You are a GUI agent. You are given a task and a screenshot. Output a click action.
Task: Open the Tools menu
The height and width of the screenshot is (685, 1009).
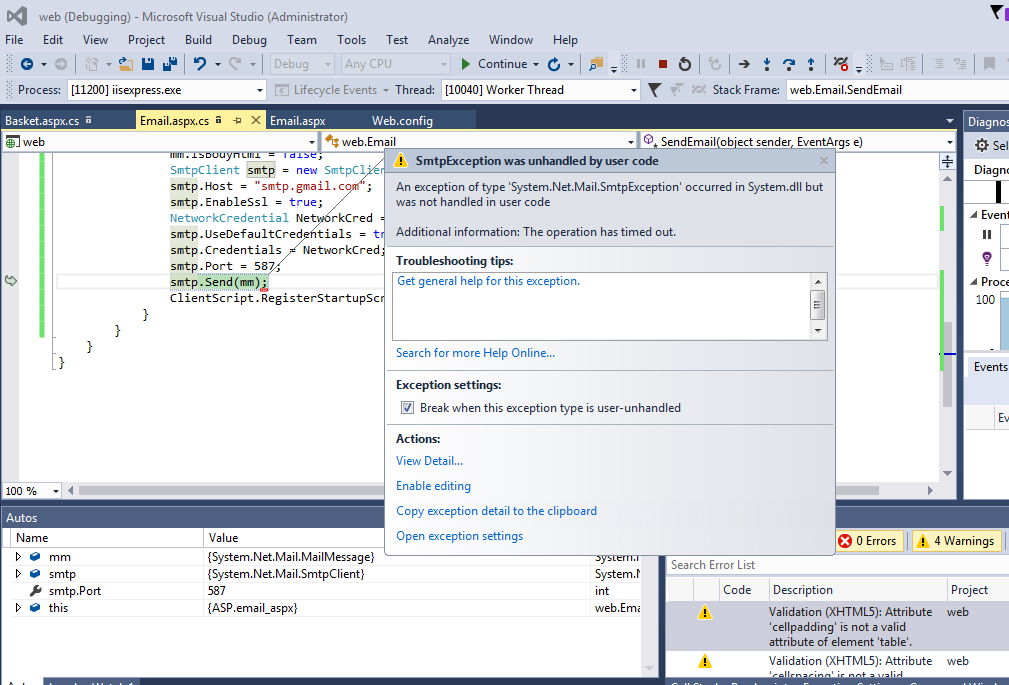coord(351,40)
